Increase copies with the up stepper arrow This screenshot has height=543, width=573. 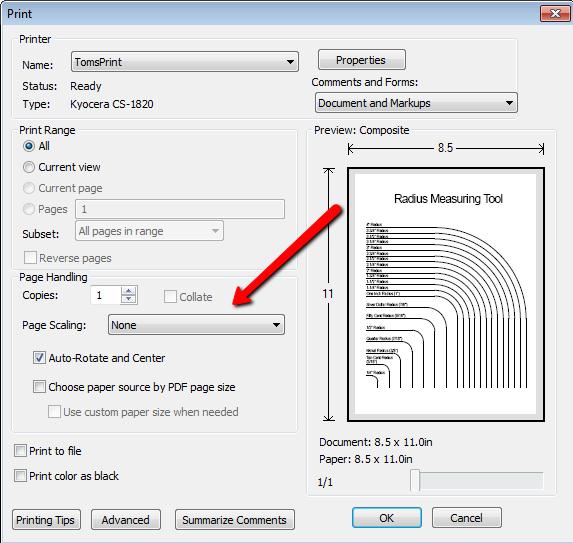(128, 291)
